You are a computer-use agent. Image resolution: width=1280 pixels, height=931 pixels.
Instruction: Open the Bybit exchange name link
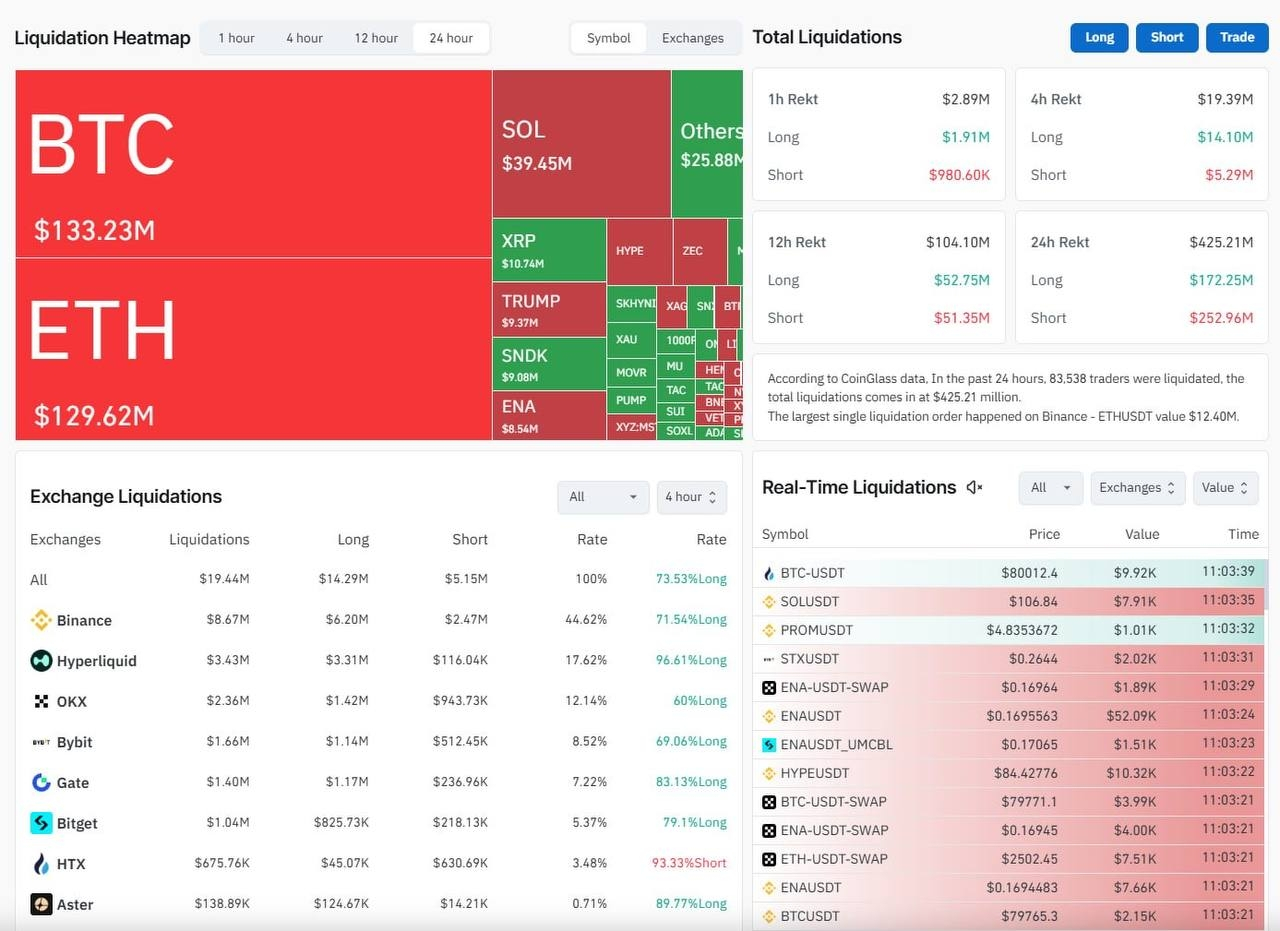75,742
